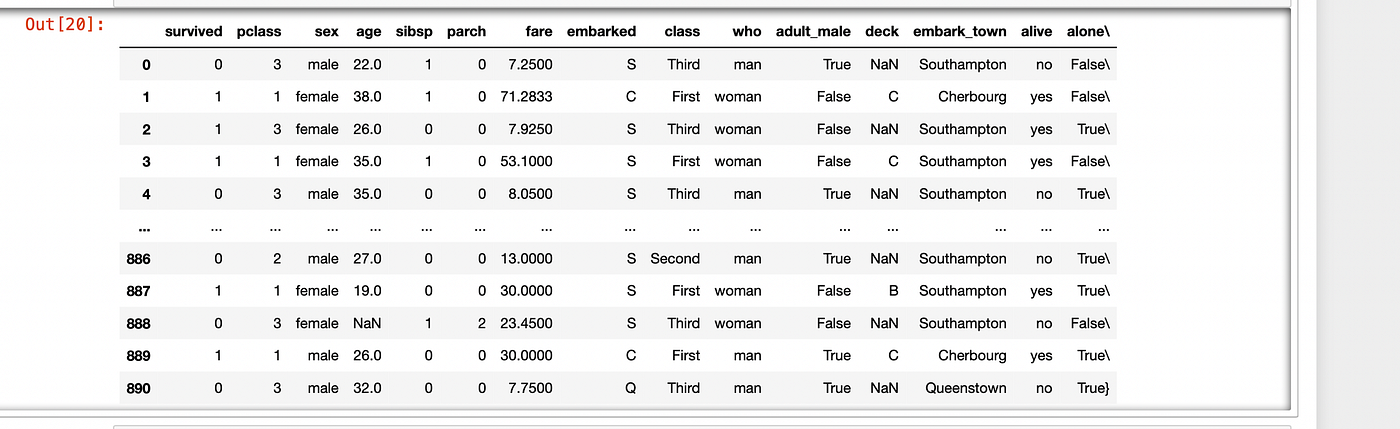Select the "embarked" column header
Screen dimensions: 1400x429
coord(601,31)
